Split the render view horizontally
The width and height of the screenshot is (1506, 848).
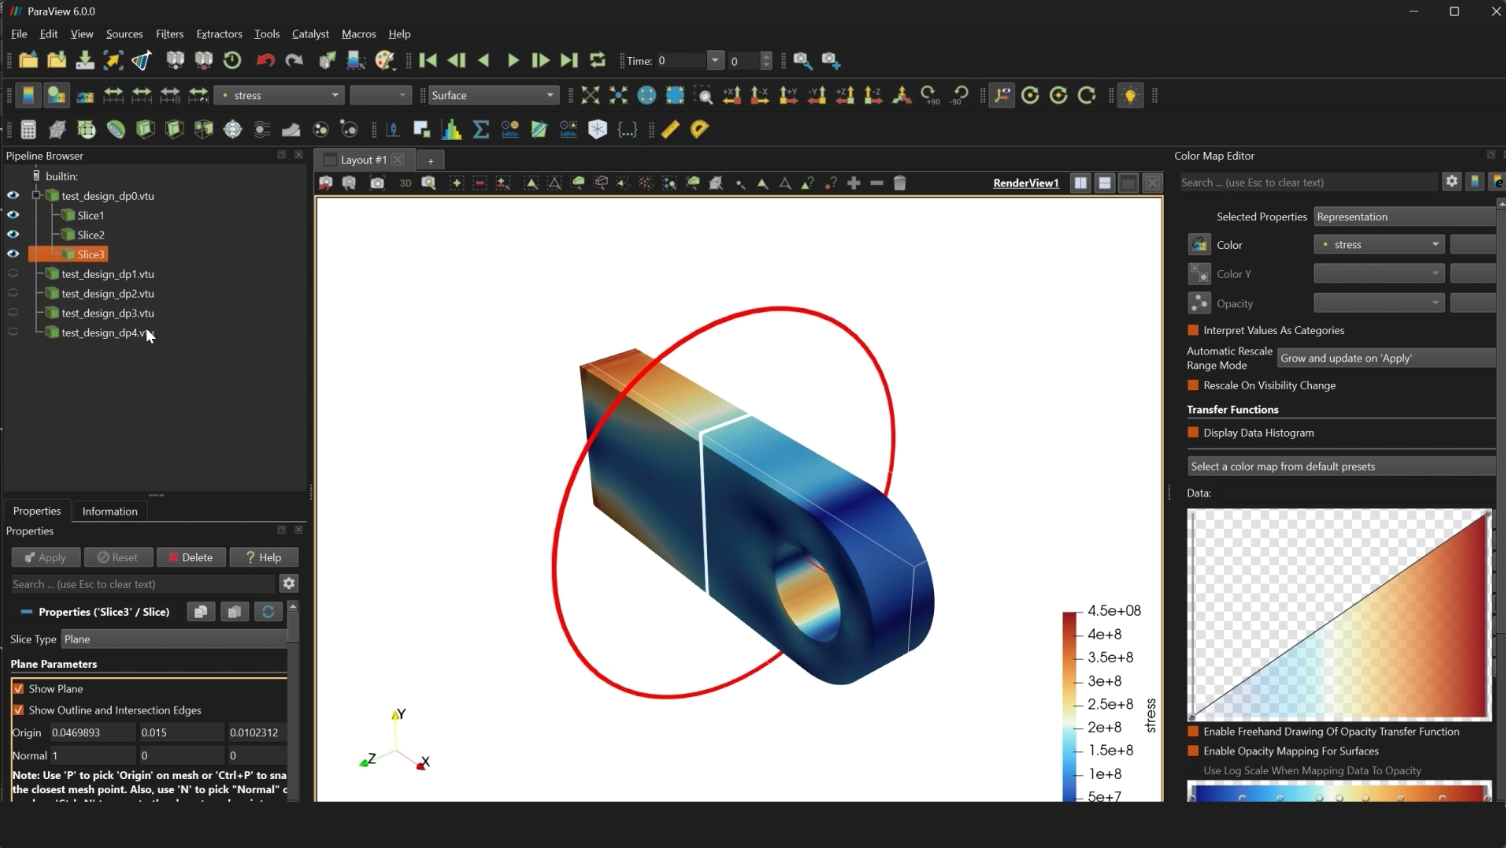point(1080,183)
